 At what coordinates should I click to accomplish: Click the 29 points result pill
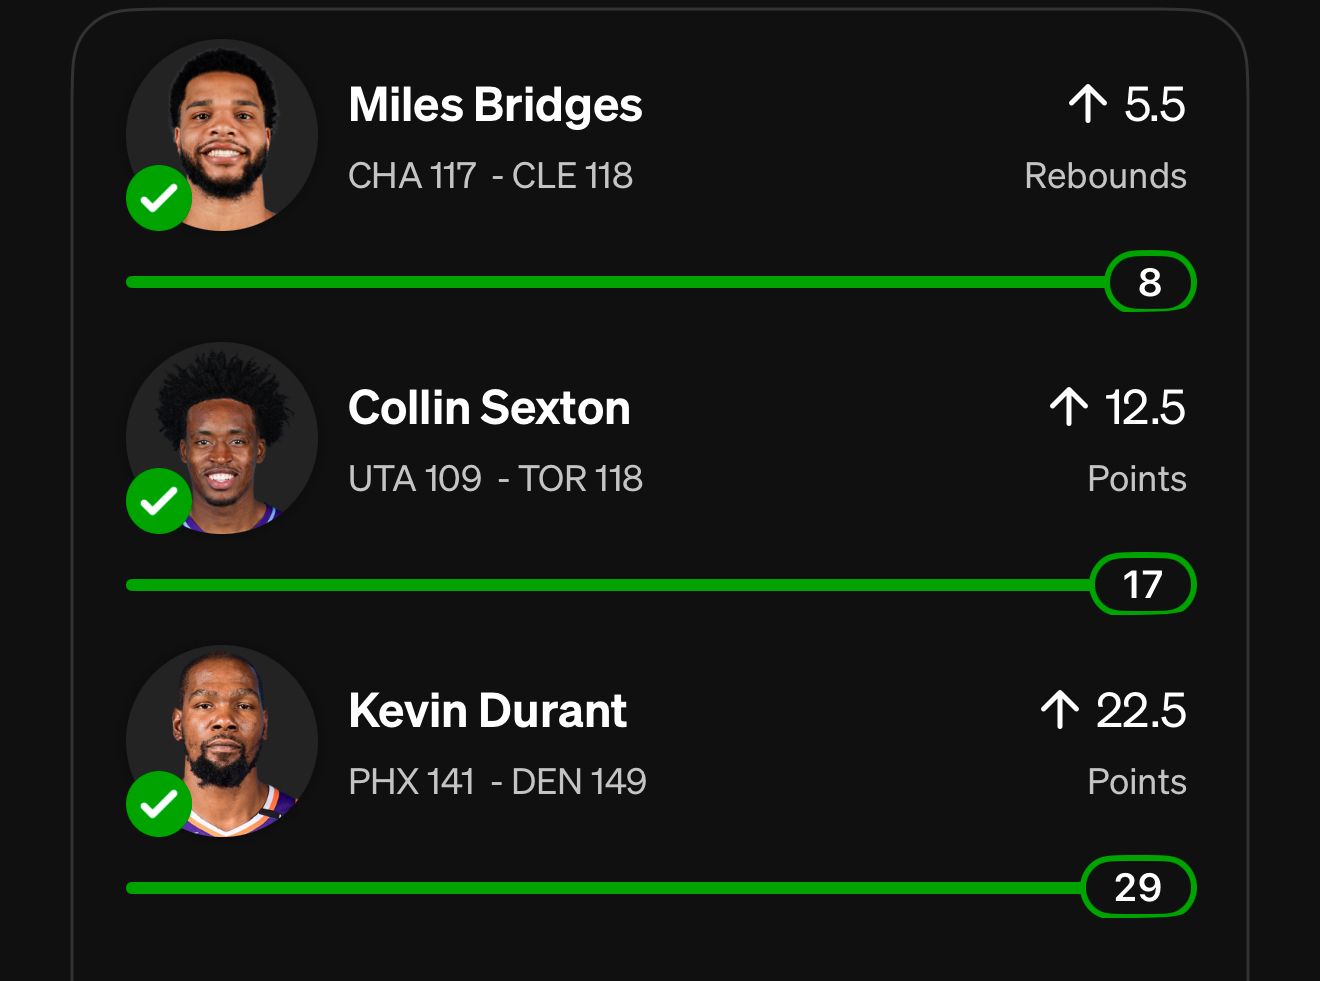tap(1138, 888)
